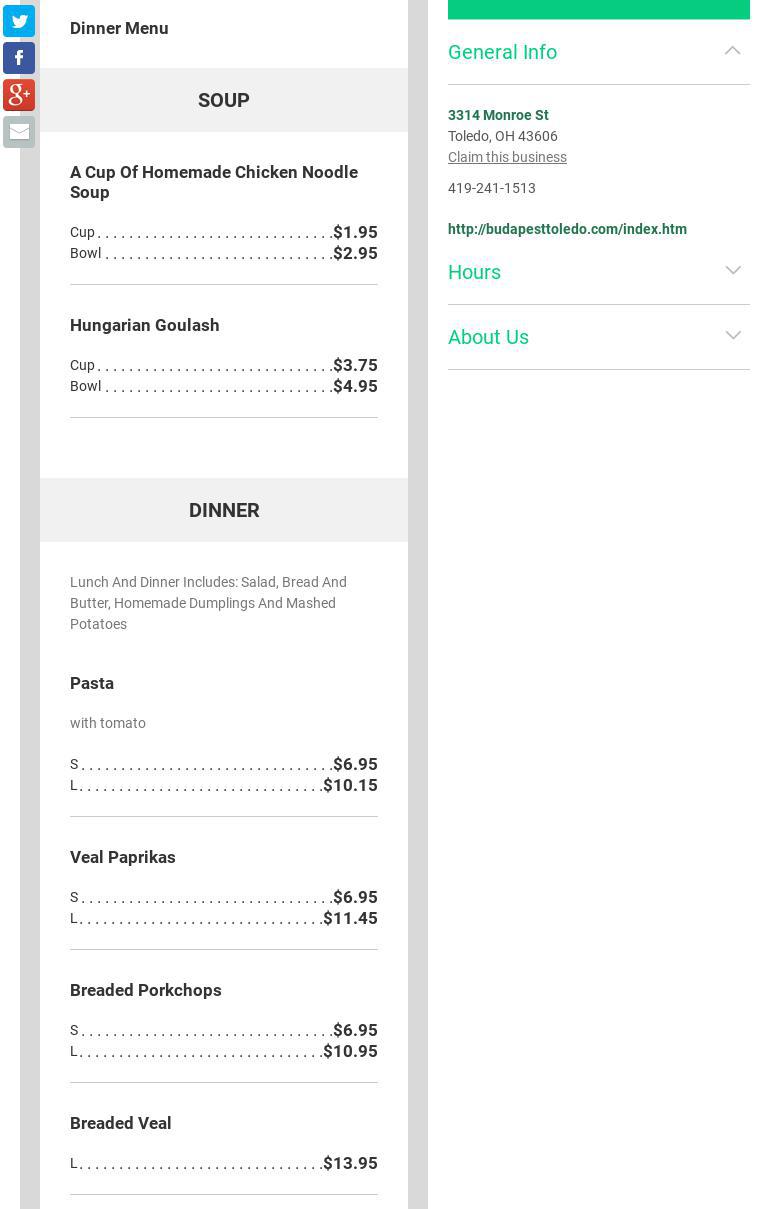Select the Hungarian Goulash menu item
Screen dimensions: 770x1209
pyautogui.click(x=145, y=325)
